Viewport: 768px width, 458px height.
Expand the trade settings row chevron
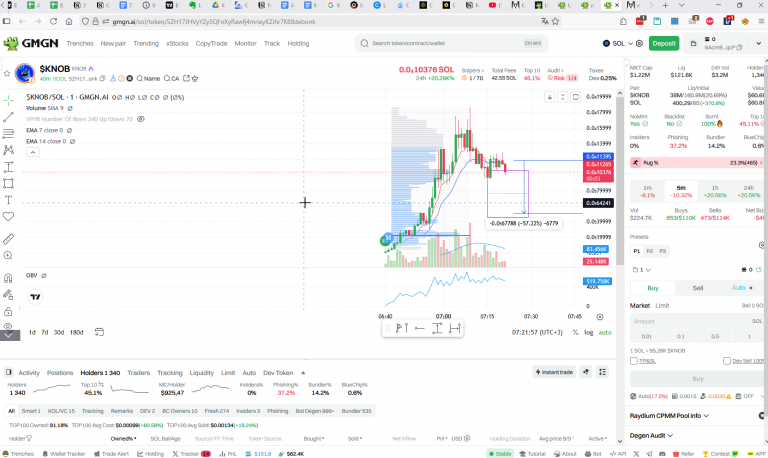[x=763, y=396]
